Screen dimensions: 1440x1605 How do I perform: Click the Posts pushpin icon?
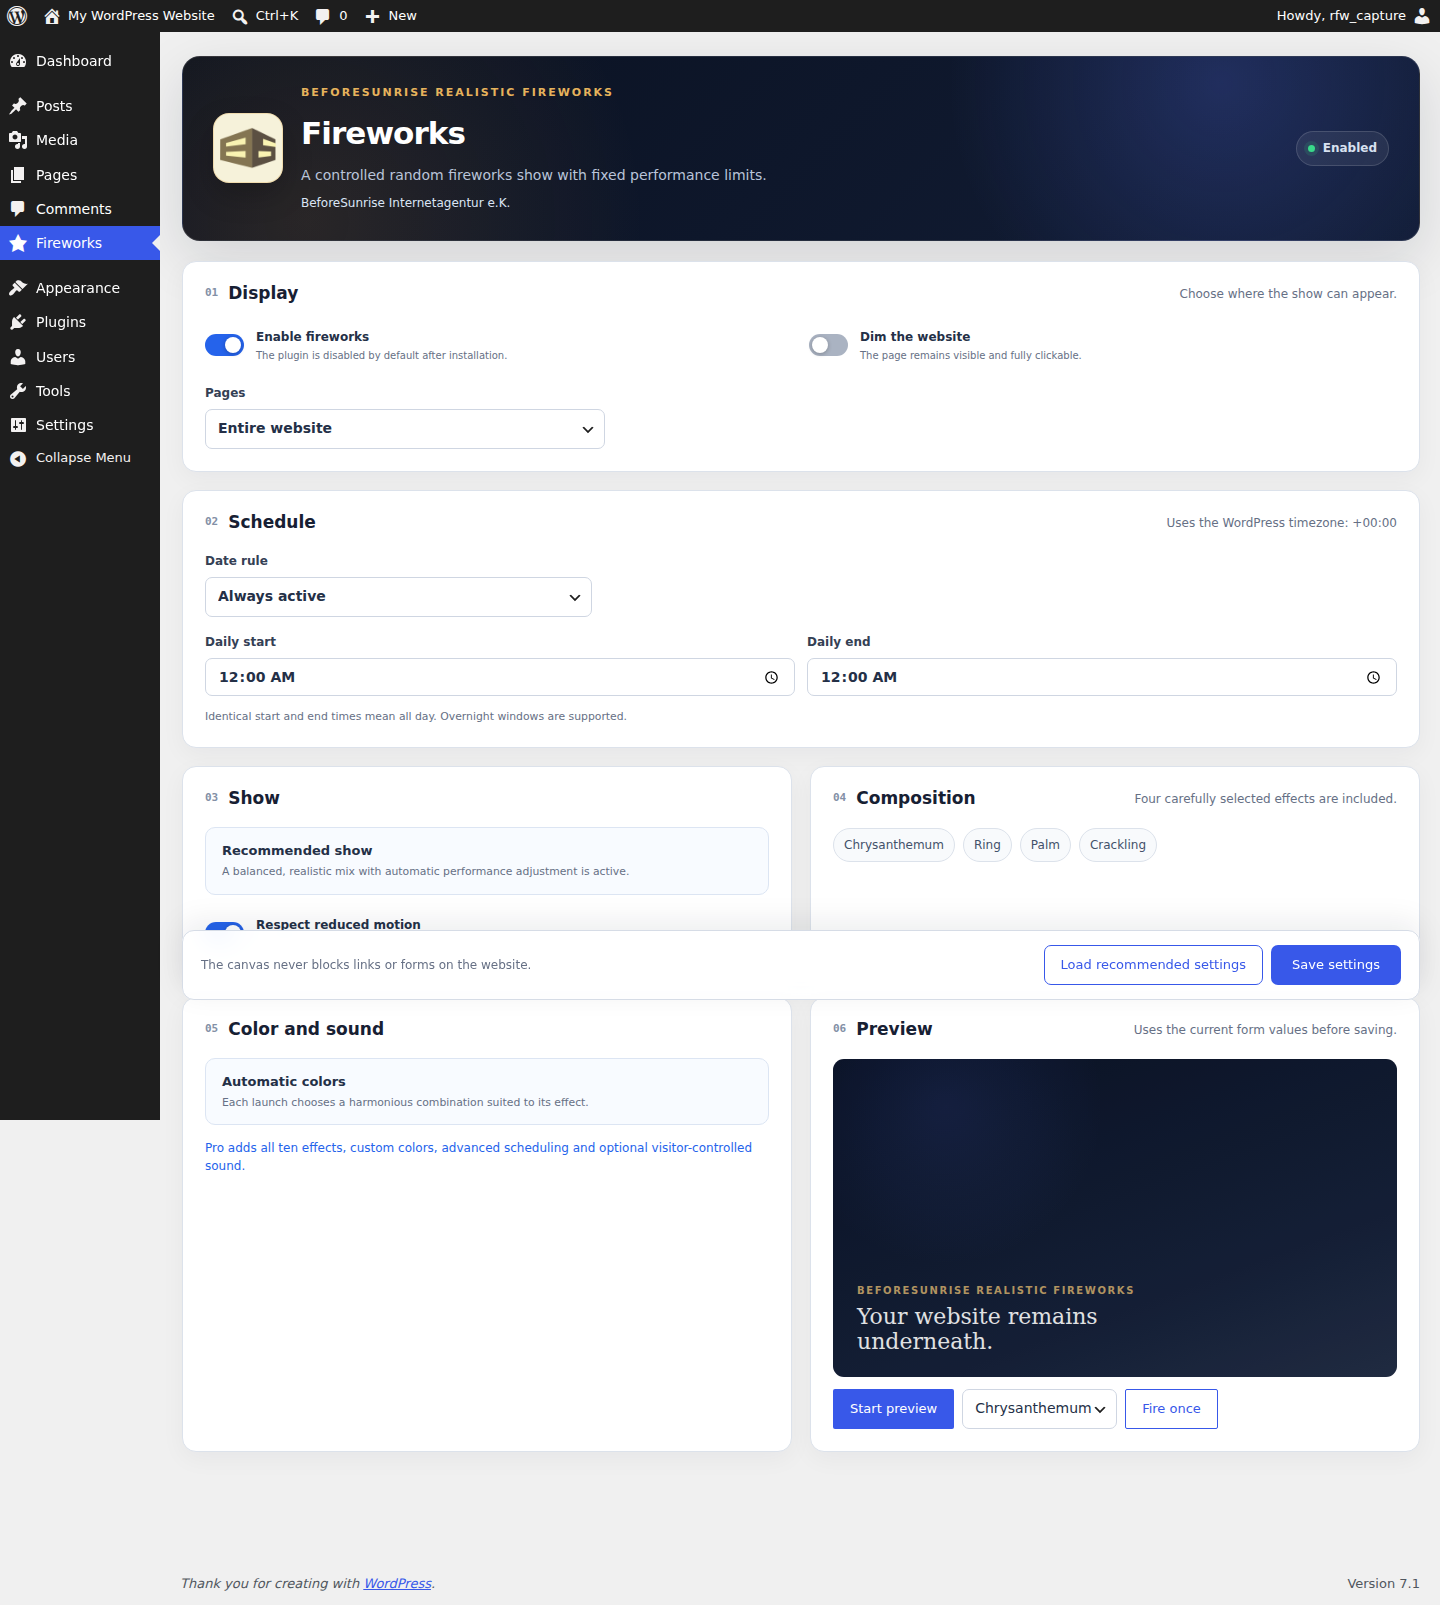18,106
